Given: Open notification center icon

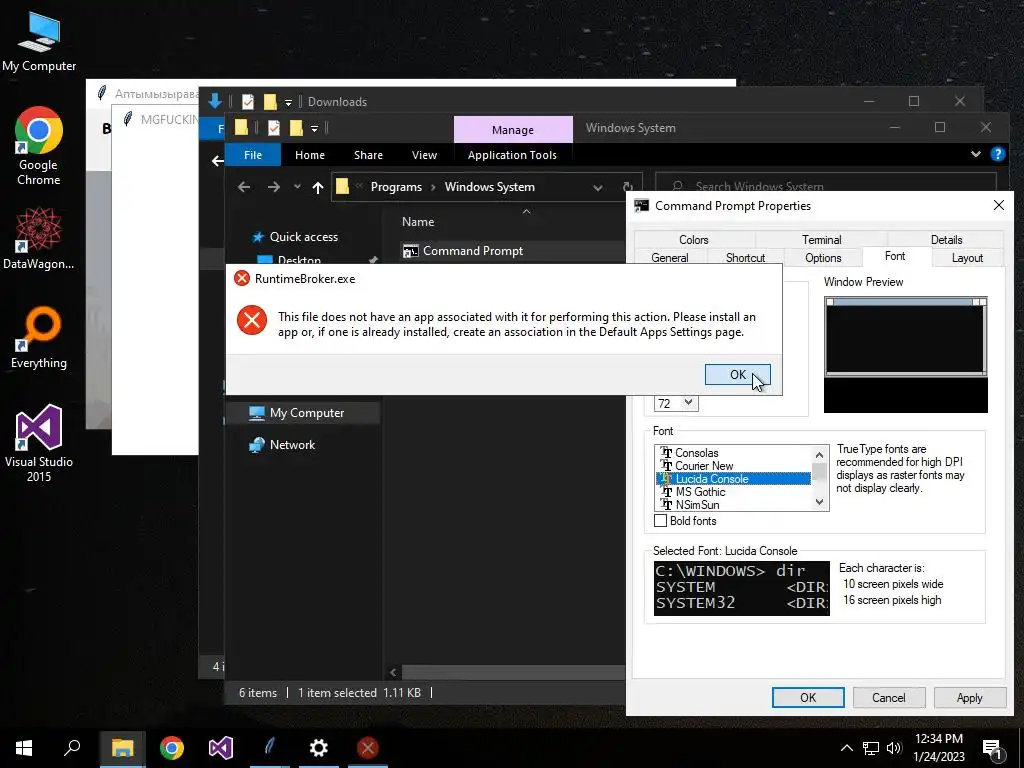Looking at the screenshot, I should (x=993, y=749).
